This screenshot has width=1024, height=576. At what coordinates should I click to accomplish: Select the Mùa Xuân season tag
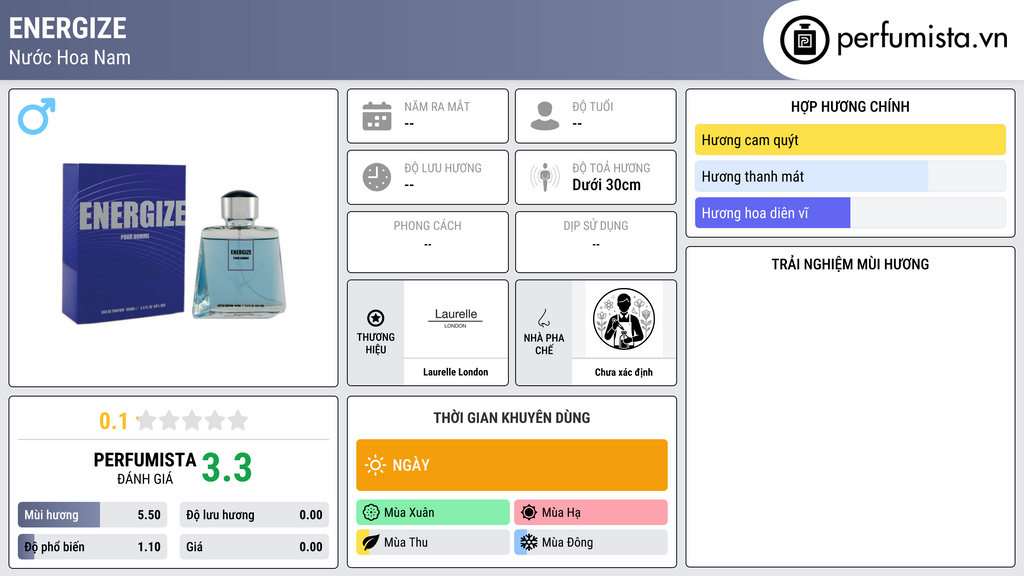tap(433, 513)
